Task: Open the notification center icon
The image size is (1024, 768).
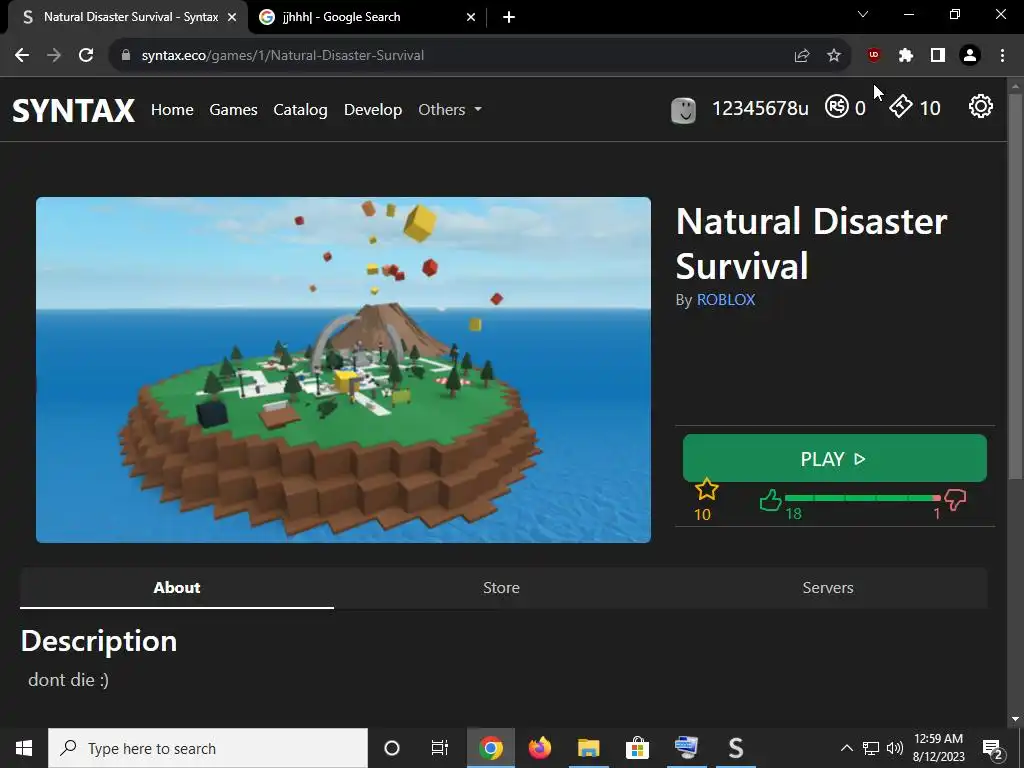Action: tap(993, 748)
